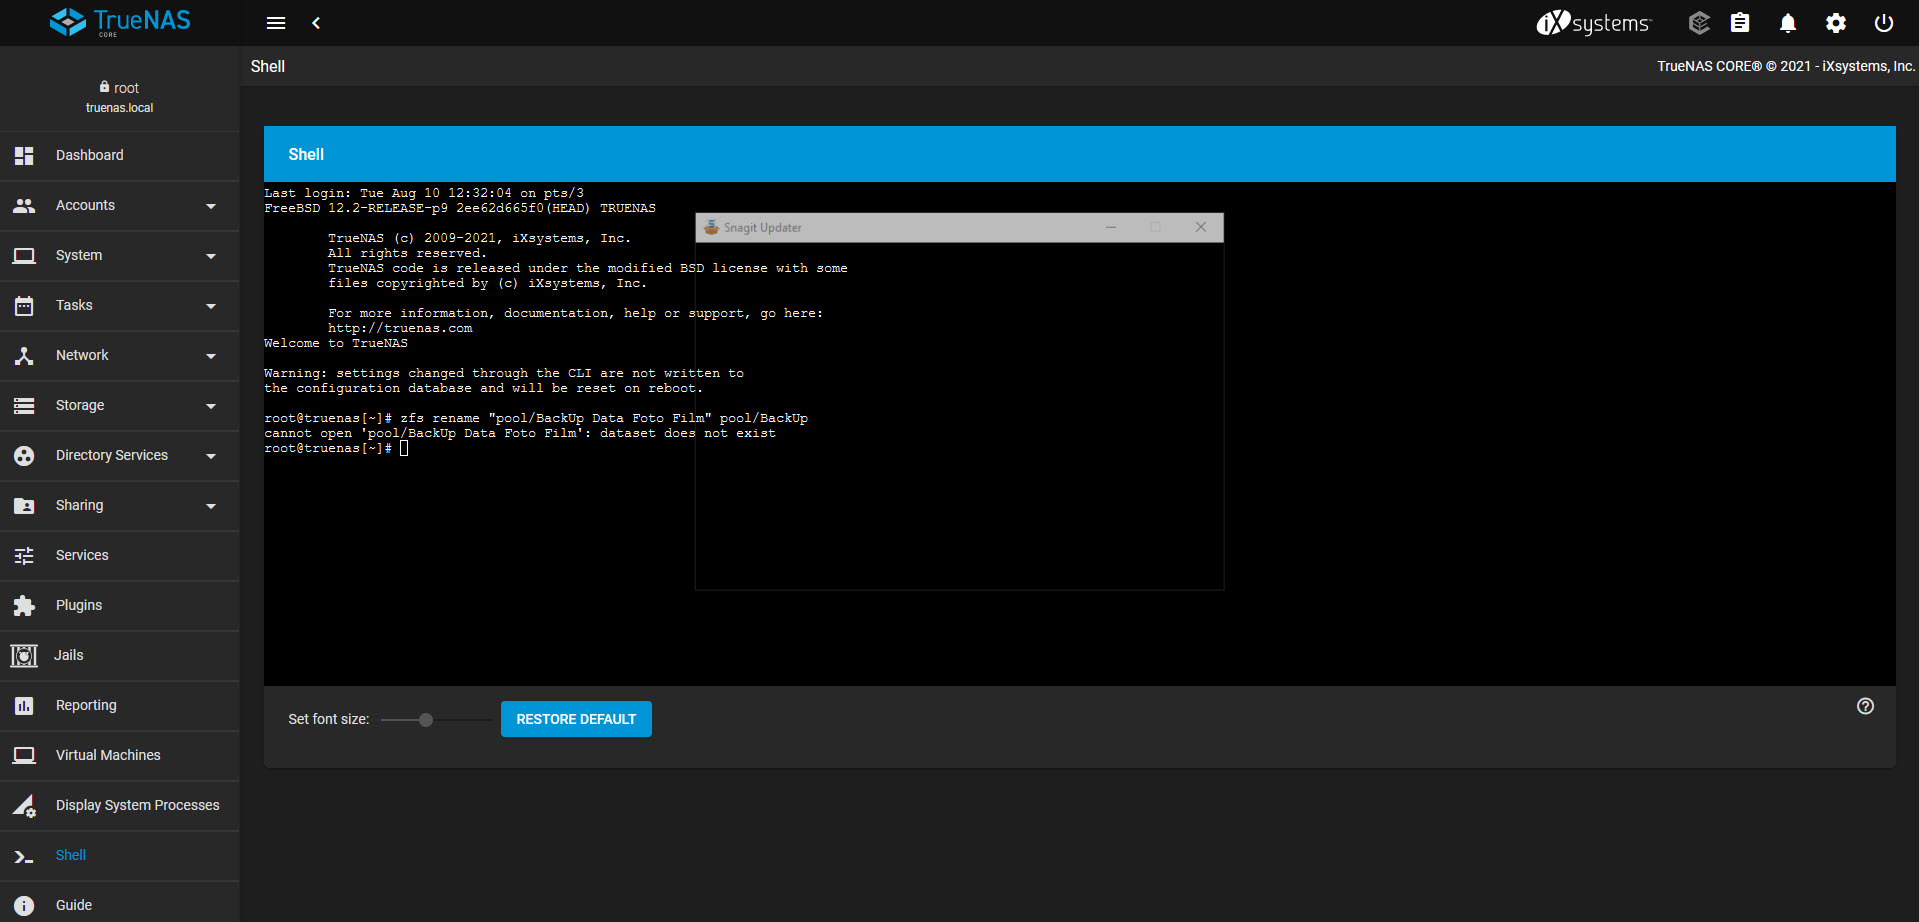The image size is (1919, 922).
Task: Click the Storage disks icon
Action: tap(24, 405)
